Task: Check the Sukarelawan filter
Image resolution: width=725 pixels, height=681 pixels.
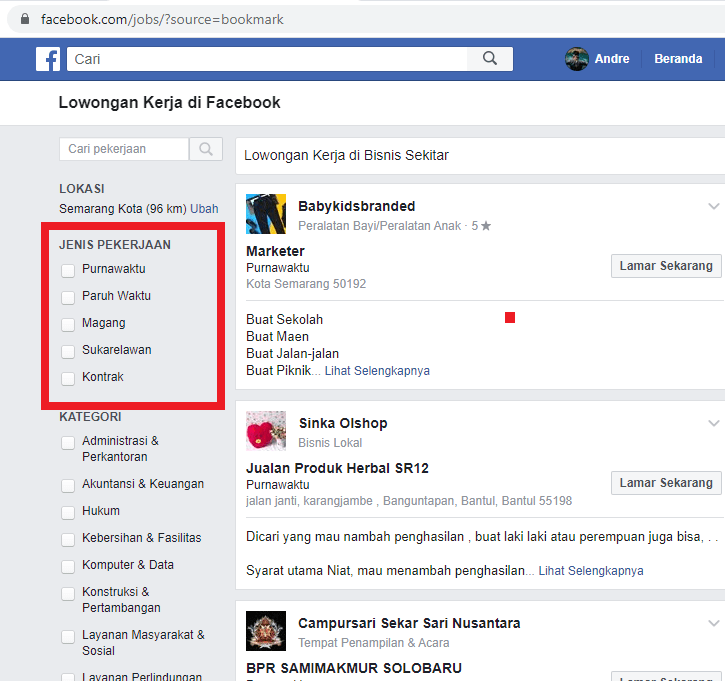Action: coord(68,351)
